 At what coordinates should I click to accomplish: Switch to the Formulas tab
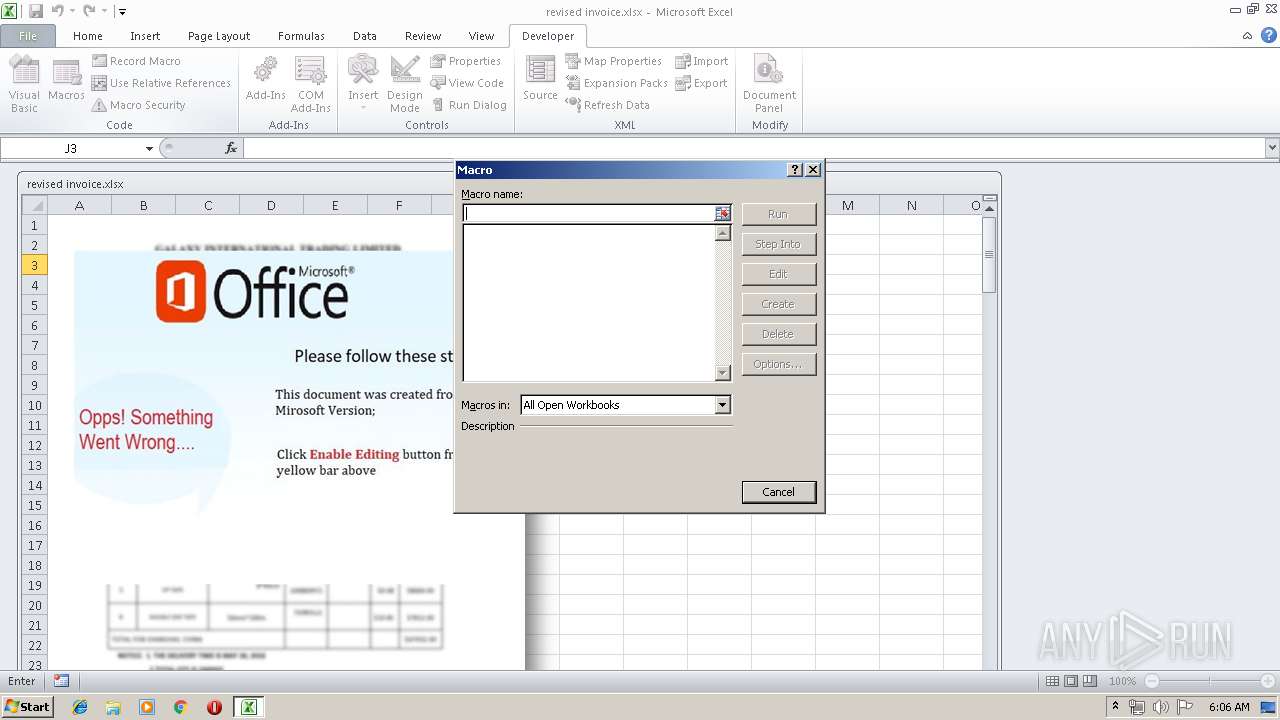tap(301, 36)
